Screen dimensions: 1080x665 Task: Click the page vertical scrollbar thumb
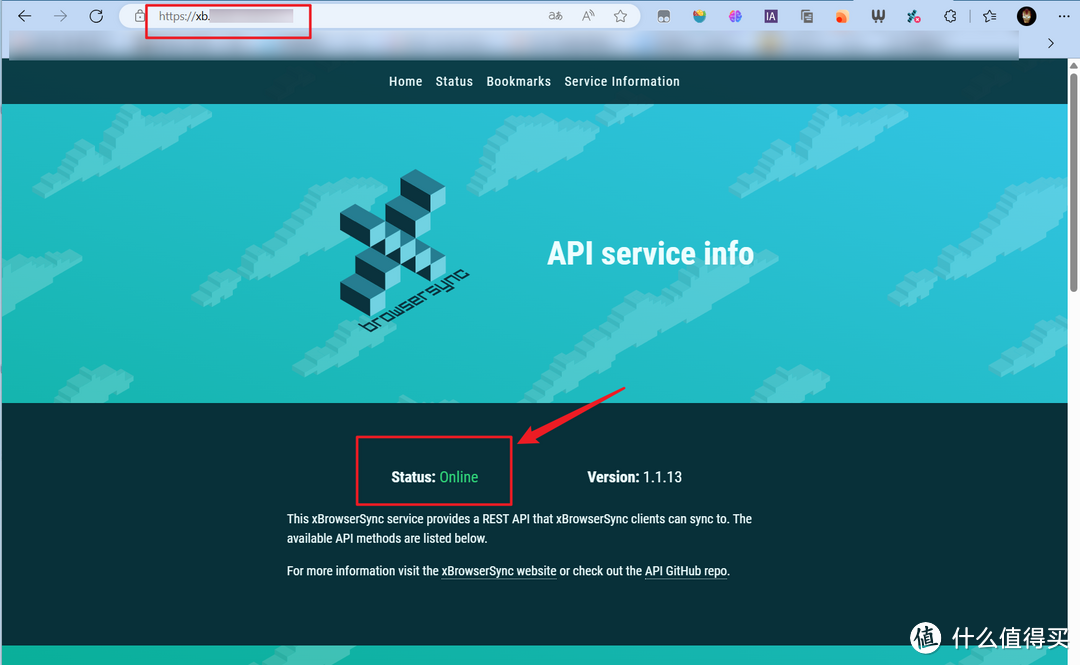coord(1074,183)
